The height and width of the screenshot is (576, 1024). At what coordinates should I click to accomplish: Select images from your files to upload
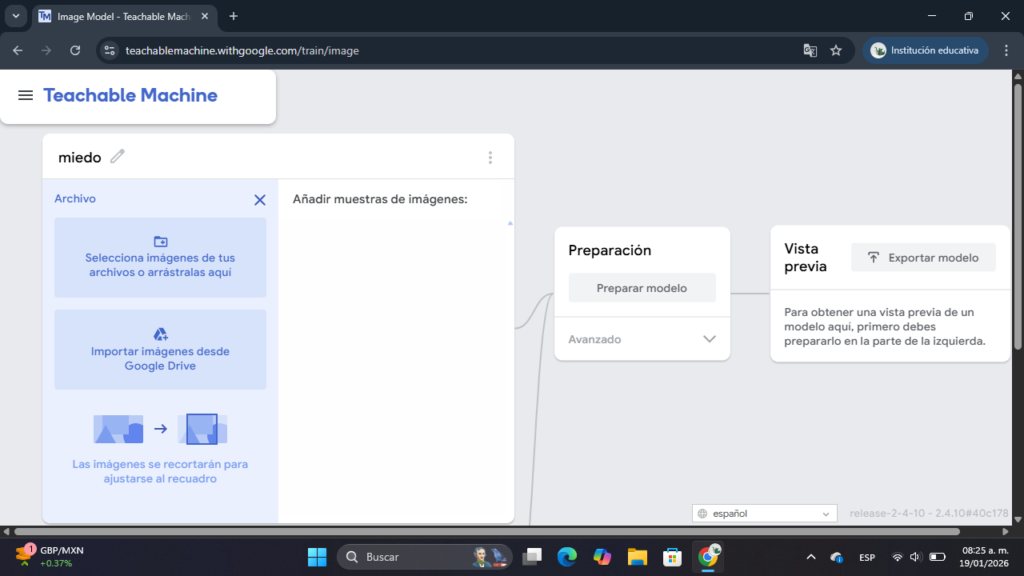(x=160, y=257)
